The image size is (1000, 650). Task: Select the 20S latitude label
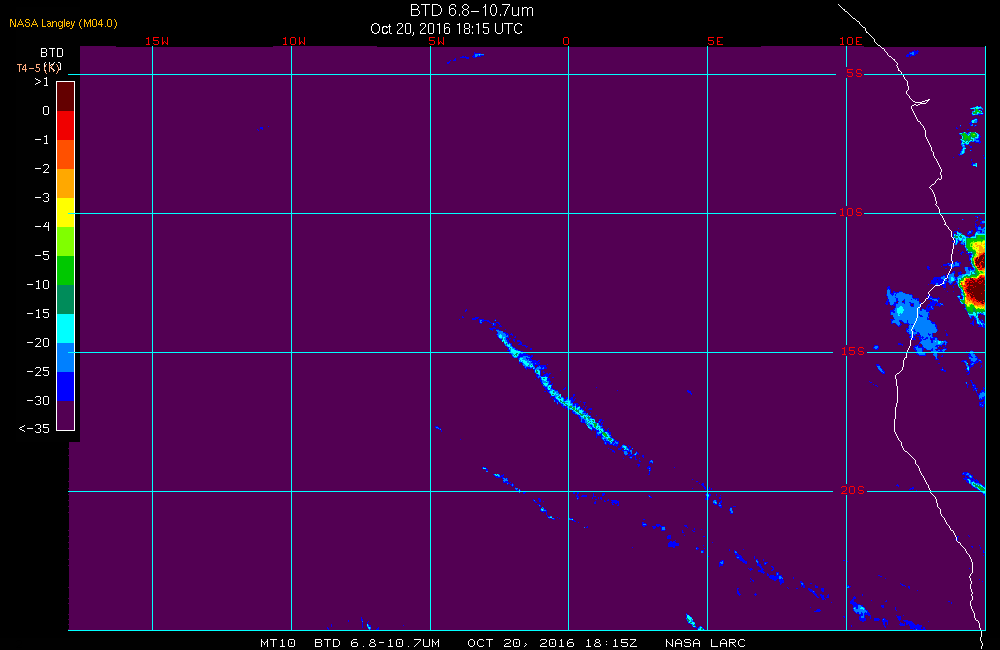click(853, 491)
